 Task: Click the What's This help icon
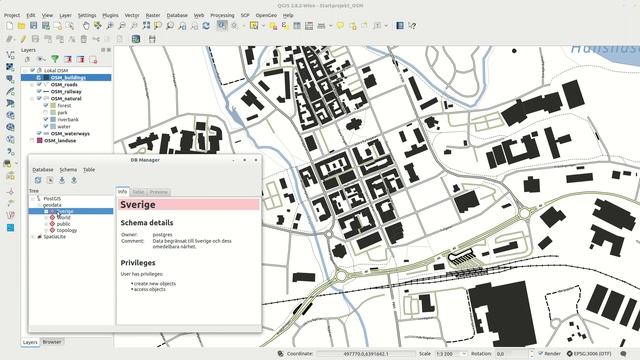tap(412, 26)
